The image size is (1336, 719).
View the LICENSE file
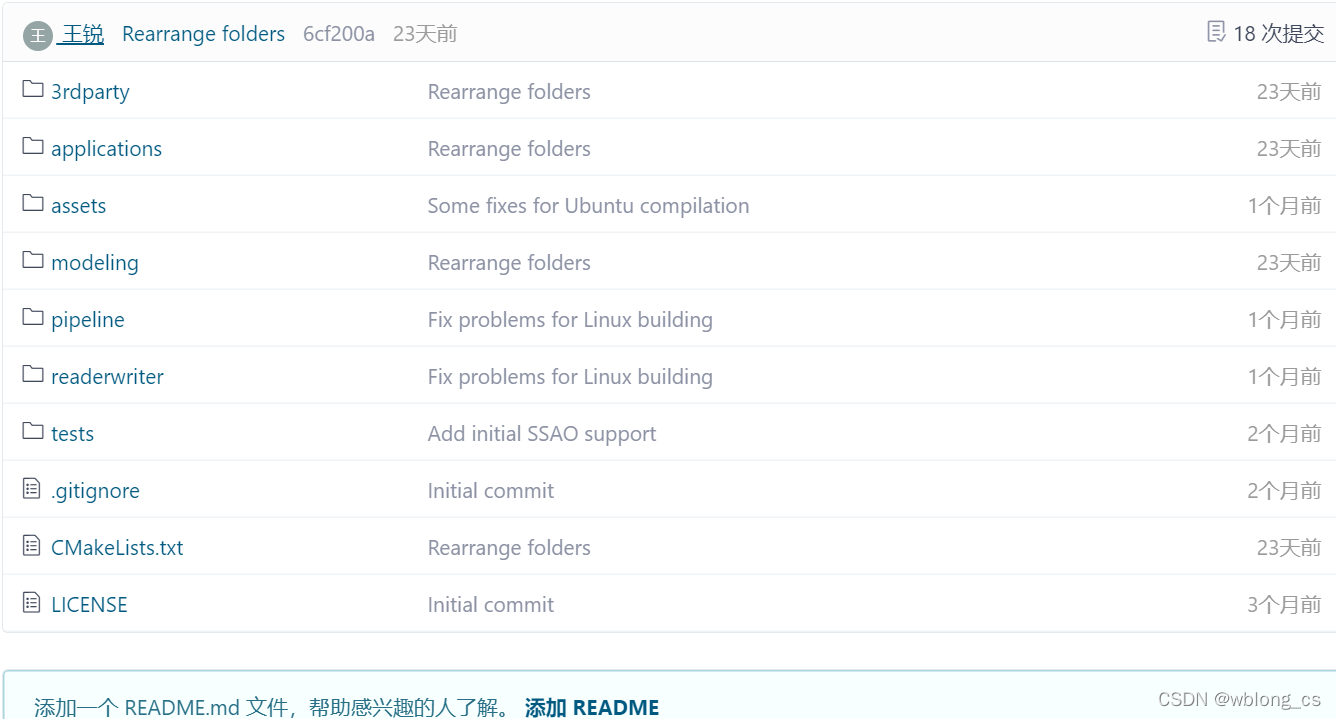[x=89, y=604]
